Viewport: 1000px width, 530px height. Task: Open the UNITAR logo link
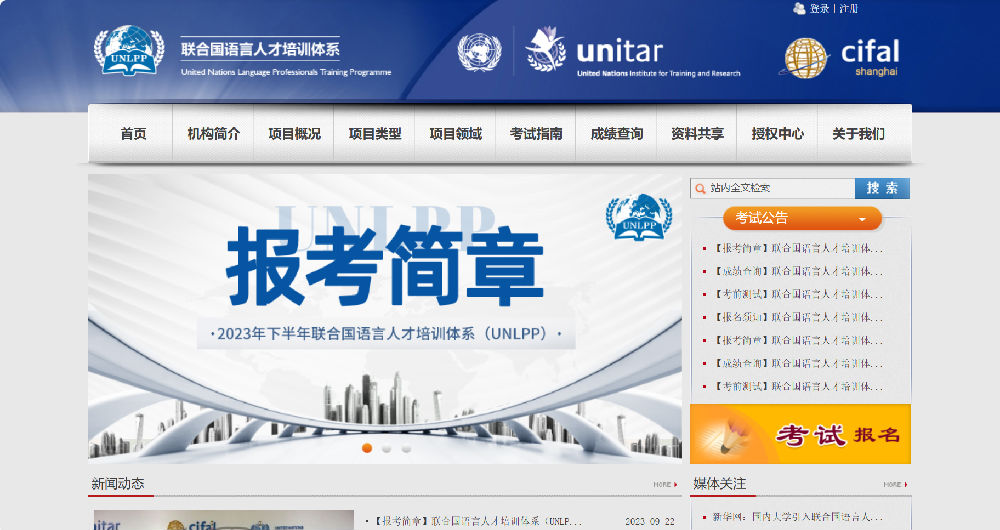(633, 52)
